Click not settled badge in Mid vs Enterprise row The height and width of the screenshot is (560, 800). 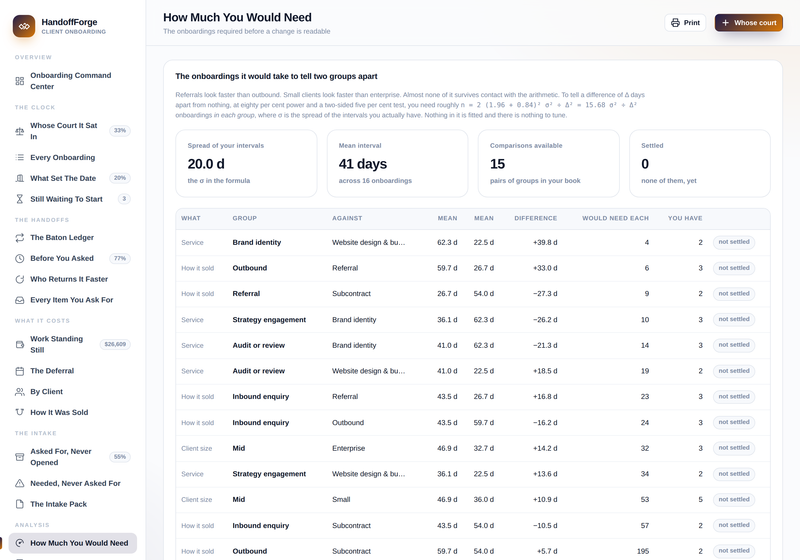pos(734,448)
